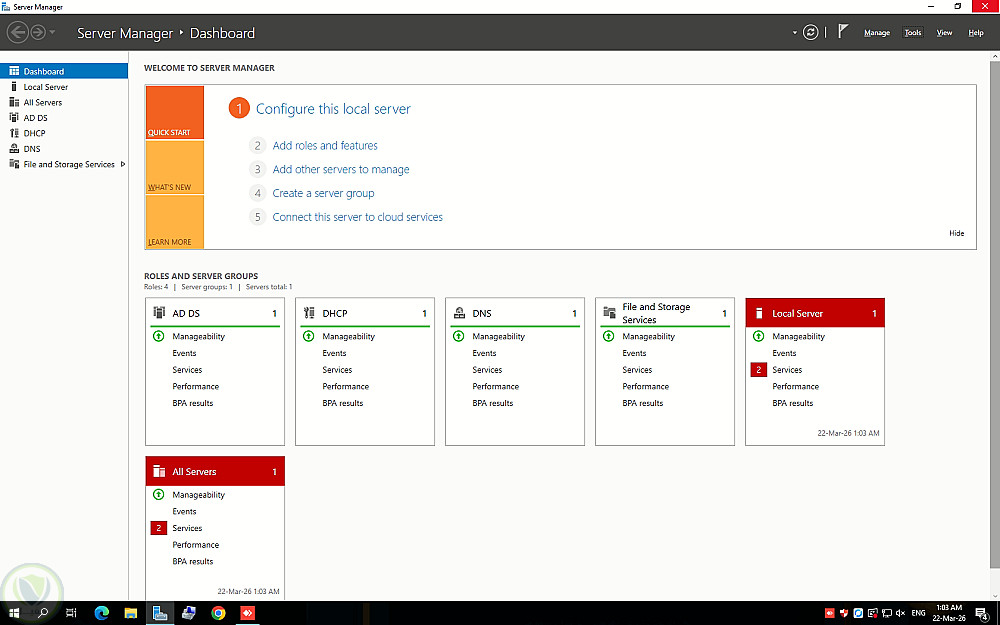Open the Action Center notification icon

point(983,614)
